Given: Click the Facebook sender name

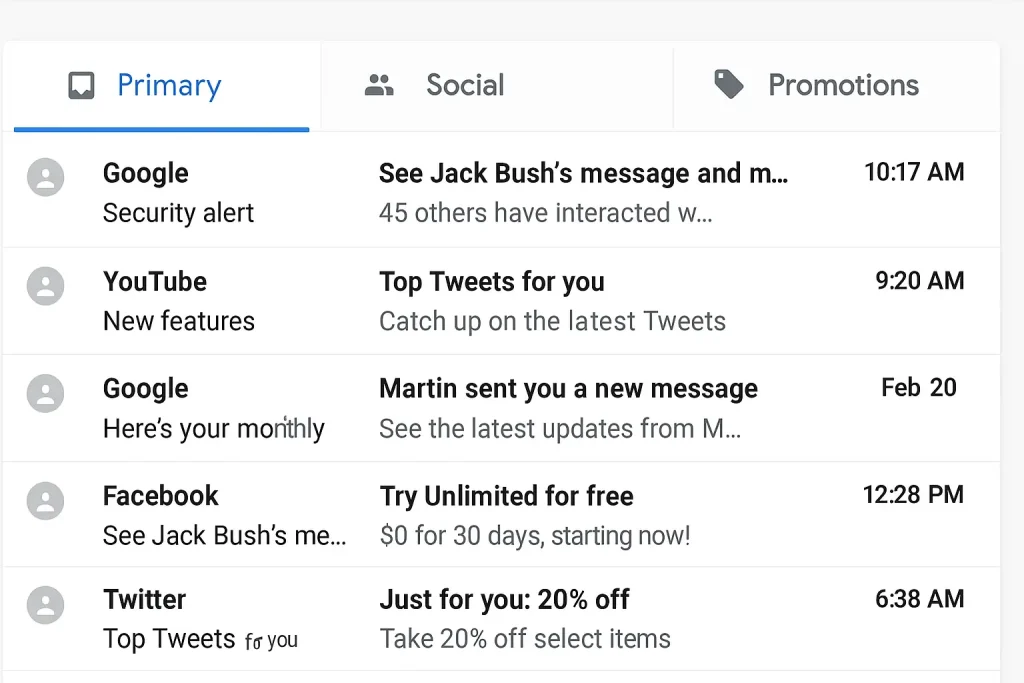Looking at the screenshot, I should [160, 496].
